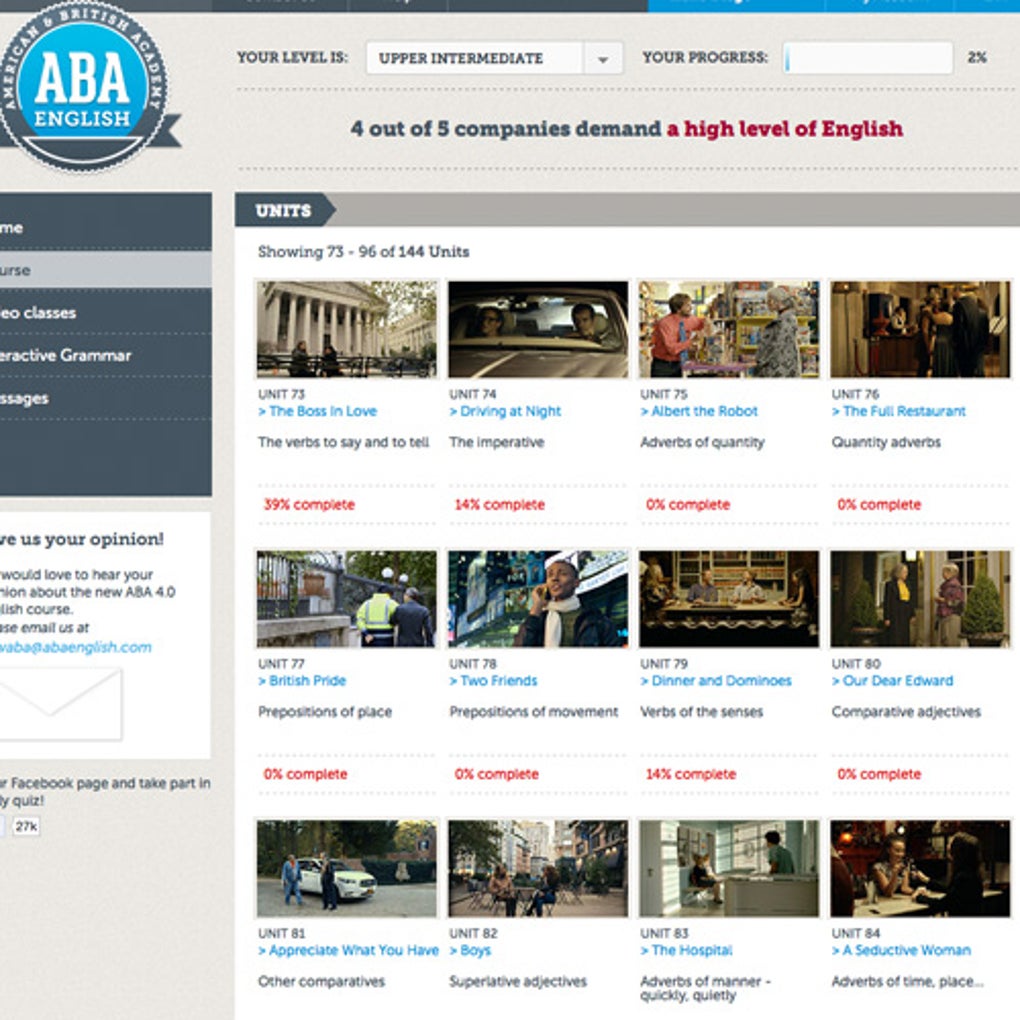Click the ABA English logo badge

(85, 87)
